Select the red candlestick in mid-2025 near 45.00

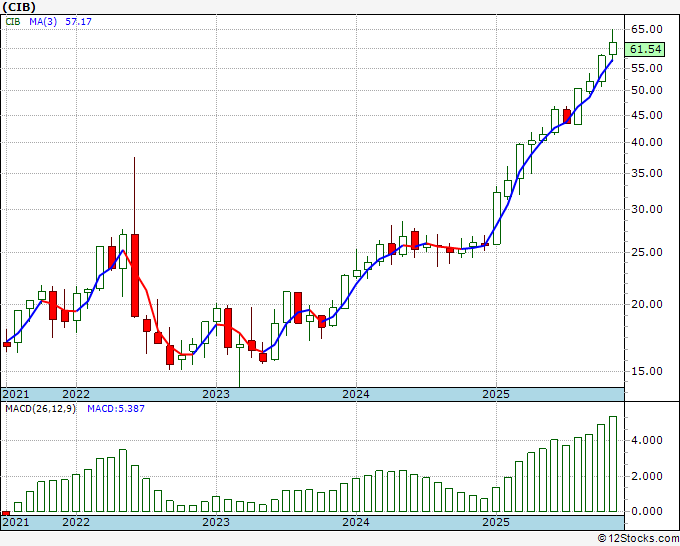click(x=567, y=116)
